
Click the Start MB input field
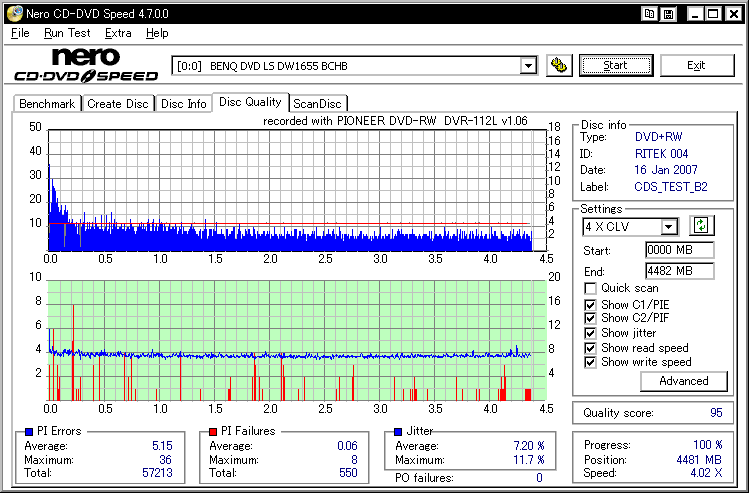pos(680,250)
